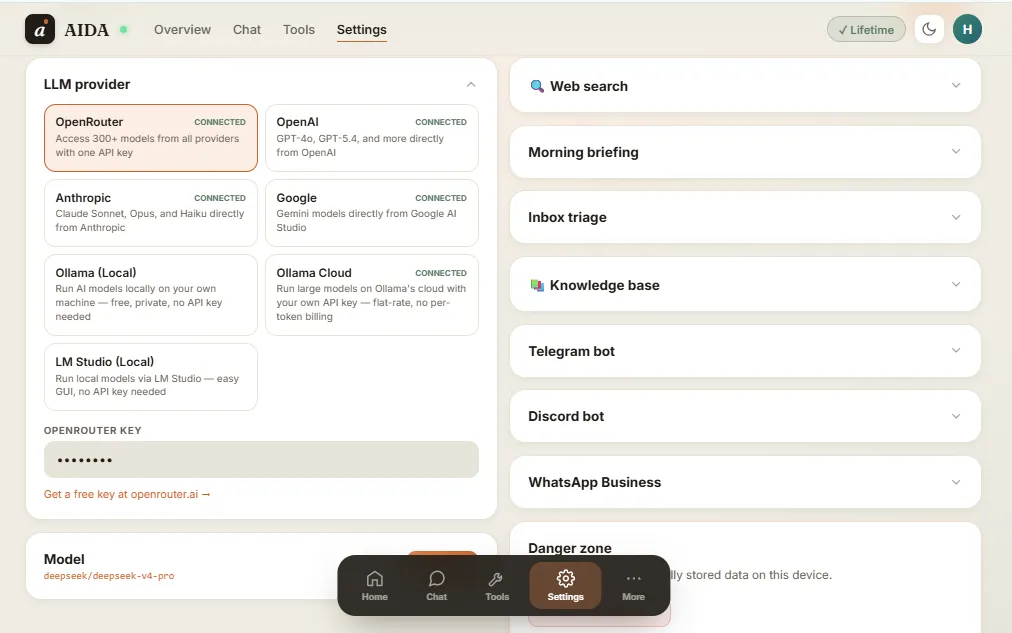The height and width of the screenshot is (633, 1012).
Task: Expand the Morning briefing section
Action: click(x=956, y=152)
